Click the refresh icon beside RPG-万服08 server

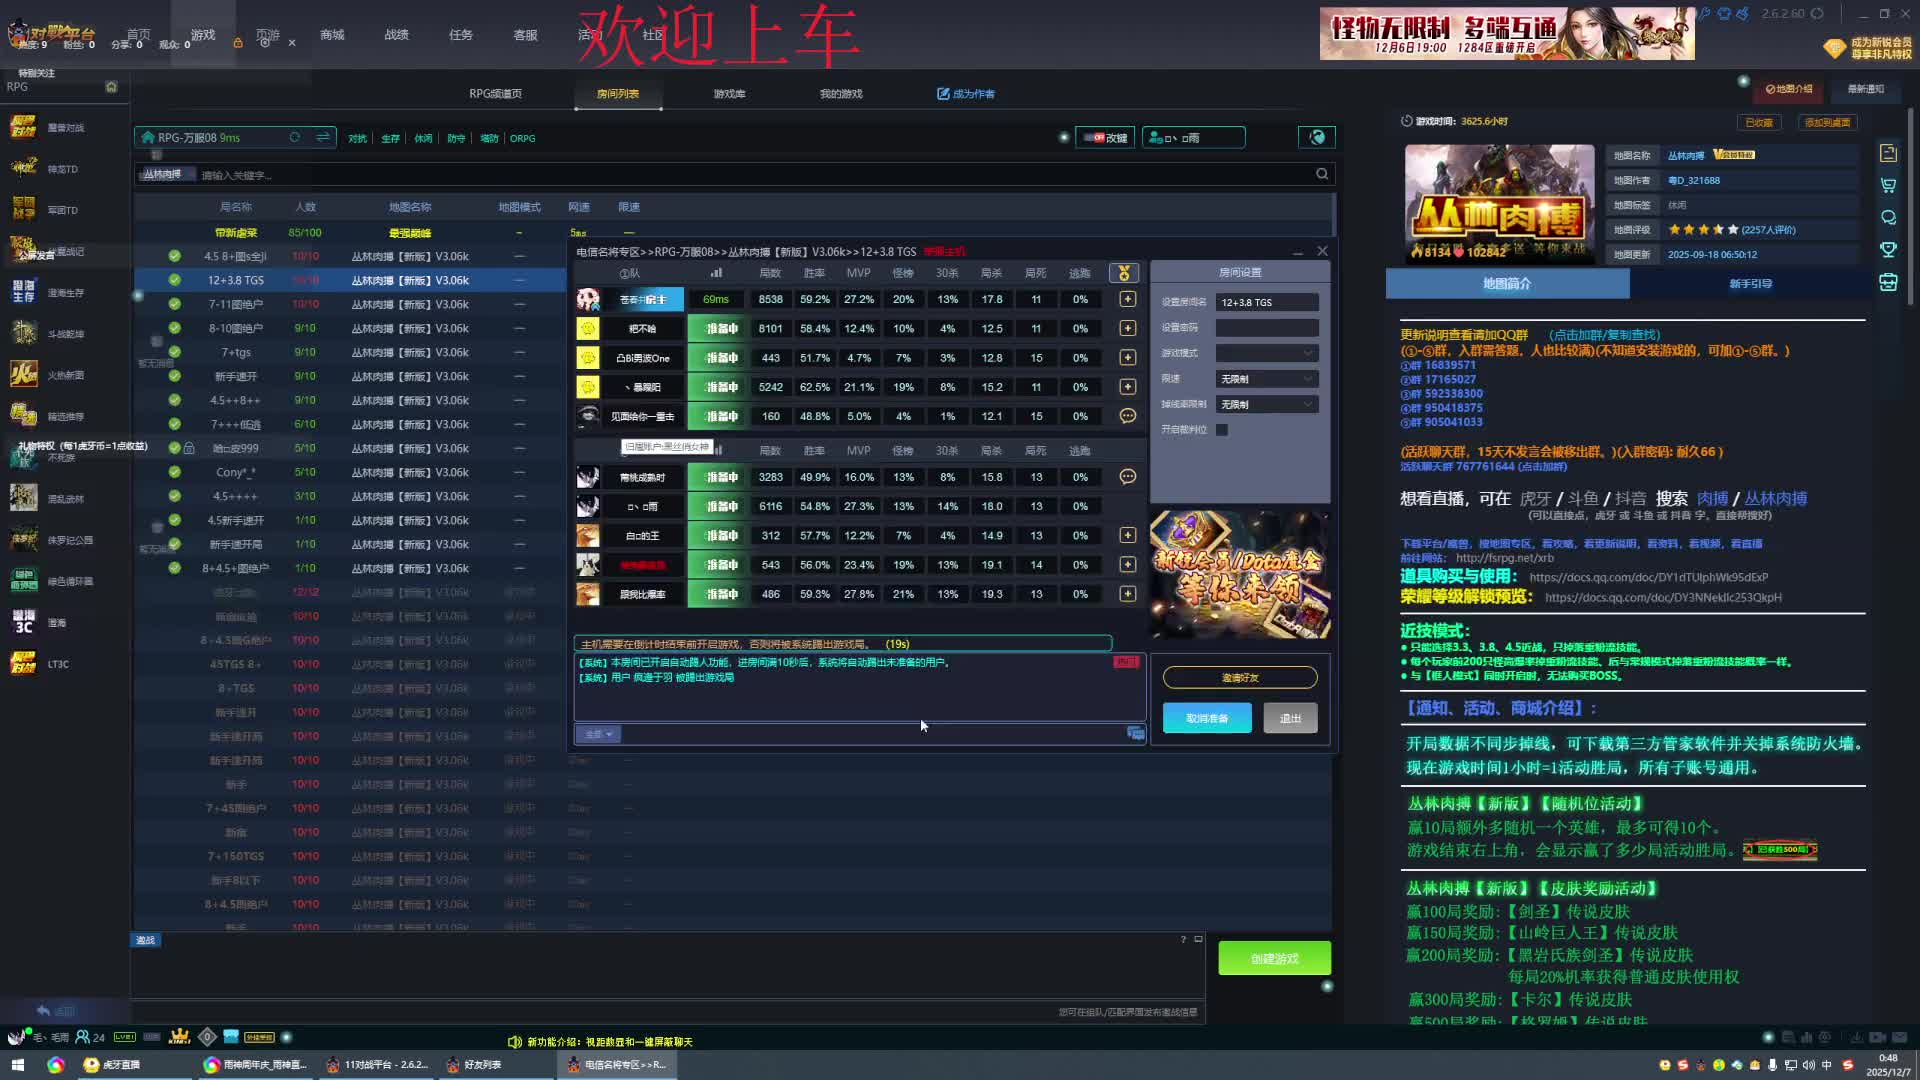[x=295, y=138]
